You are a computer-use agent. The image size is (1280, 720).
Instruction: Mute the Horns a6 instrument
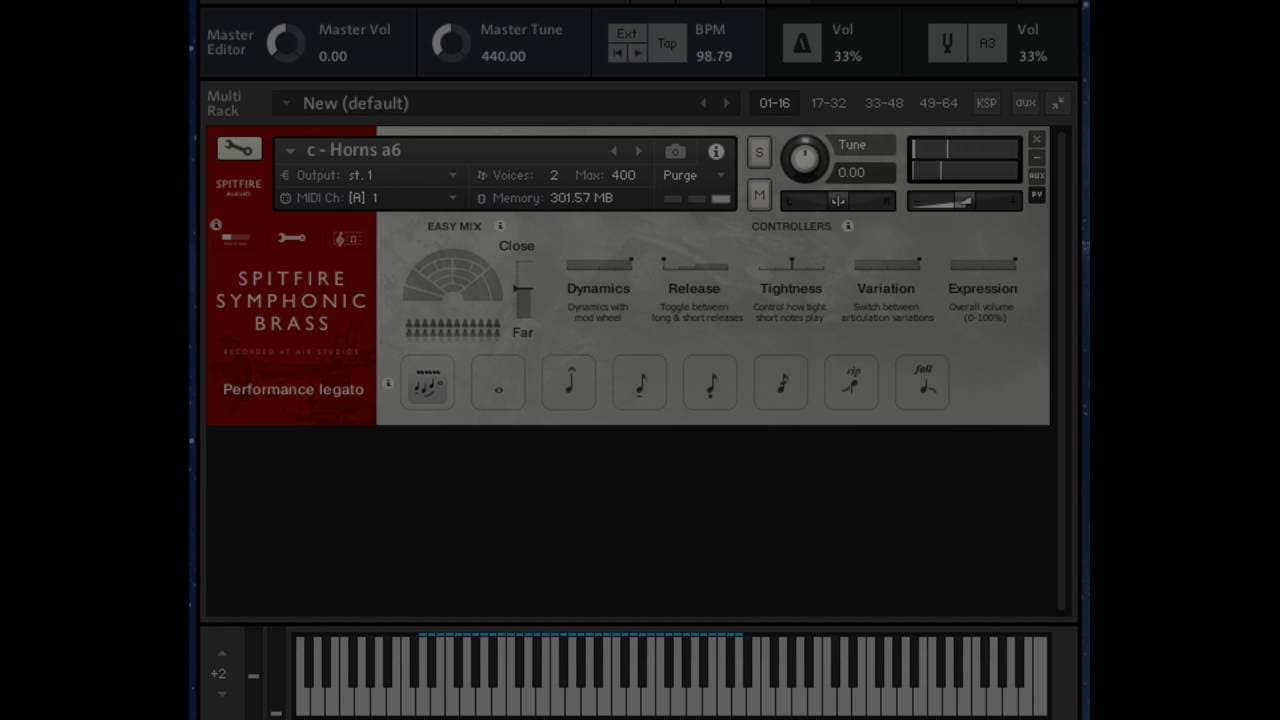click(759, 195)
